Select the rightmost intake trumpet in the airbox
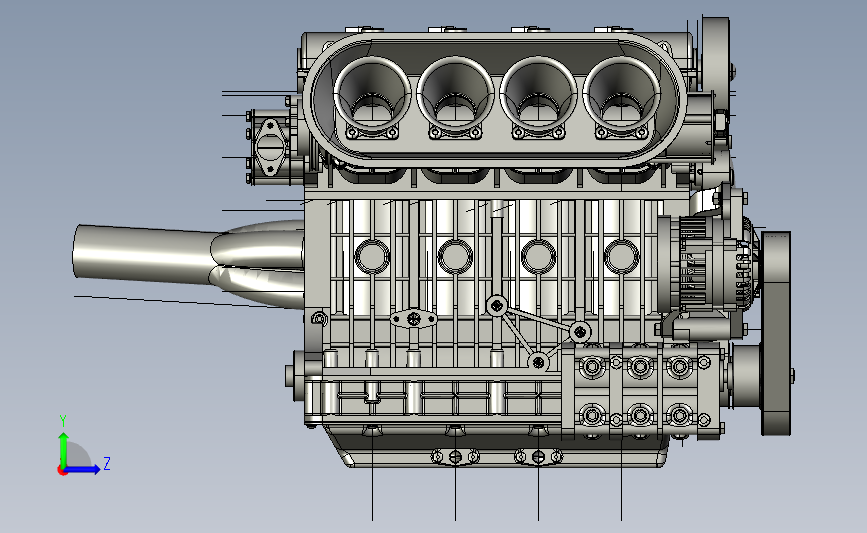The height and width of the screenshot is (533, 867). click(x=621, y=93)
